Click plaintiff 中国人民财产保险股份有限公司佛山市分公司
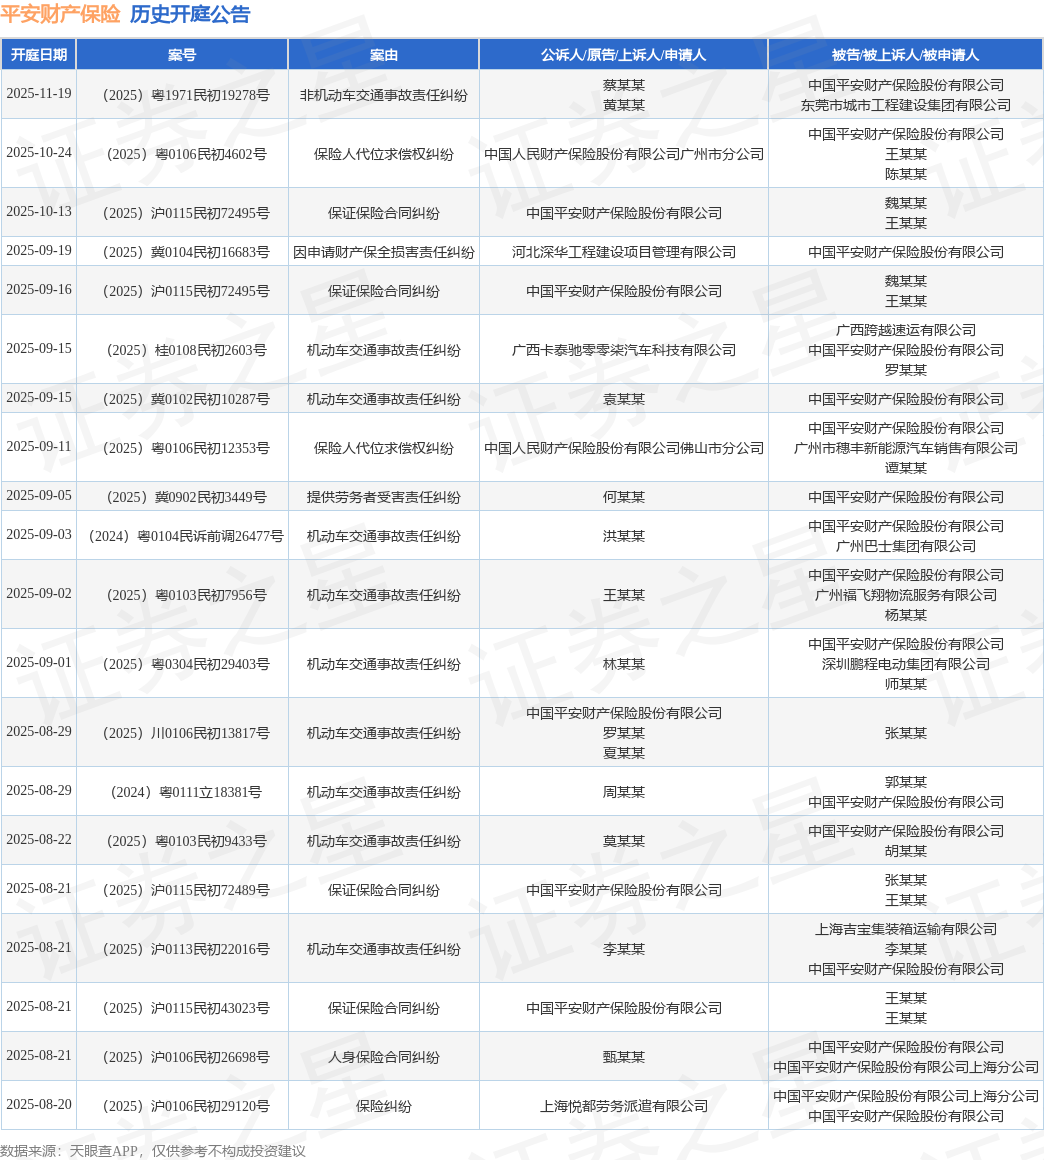This screenshot has width=1044, height=1160. (x=624, y=448)
